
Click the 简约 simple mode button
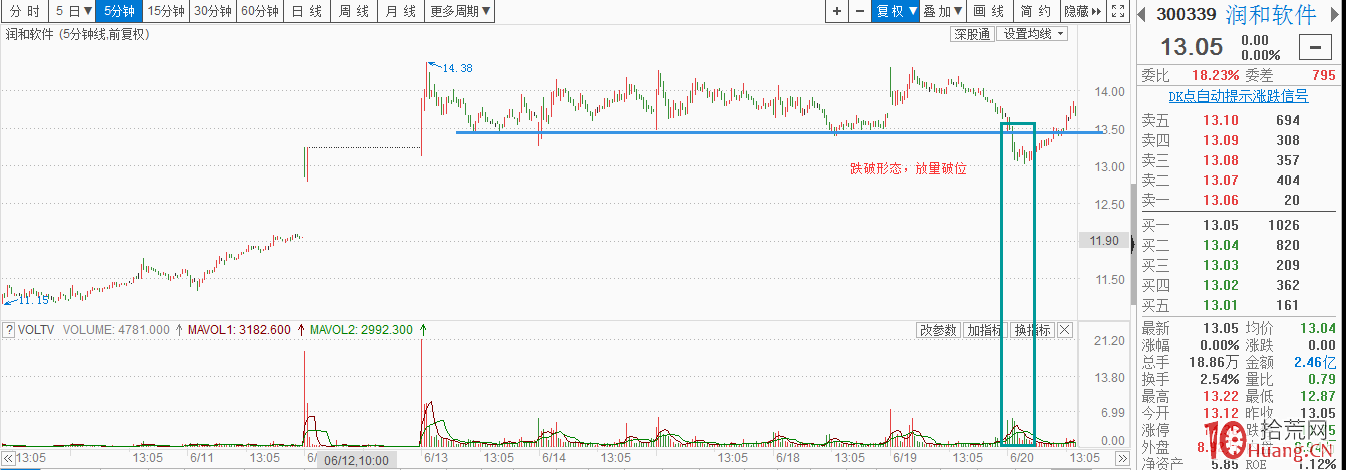coord(1036,12)
